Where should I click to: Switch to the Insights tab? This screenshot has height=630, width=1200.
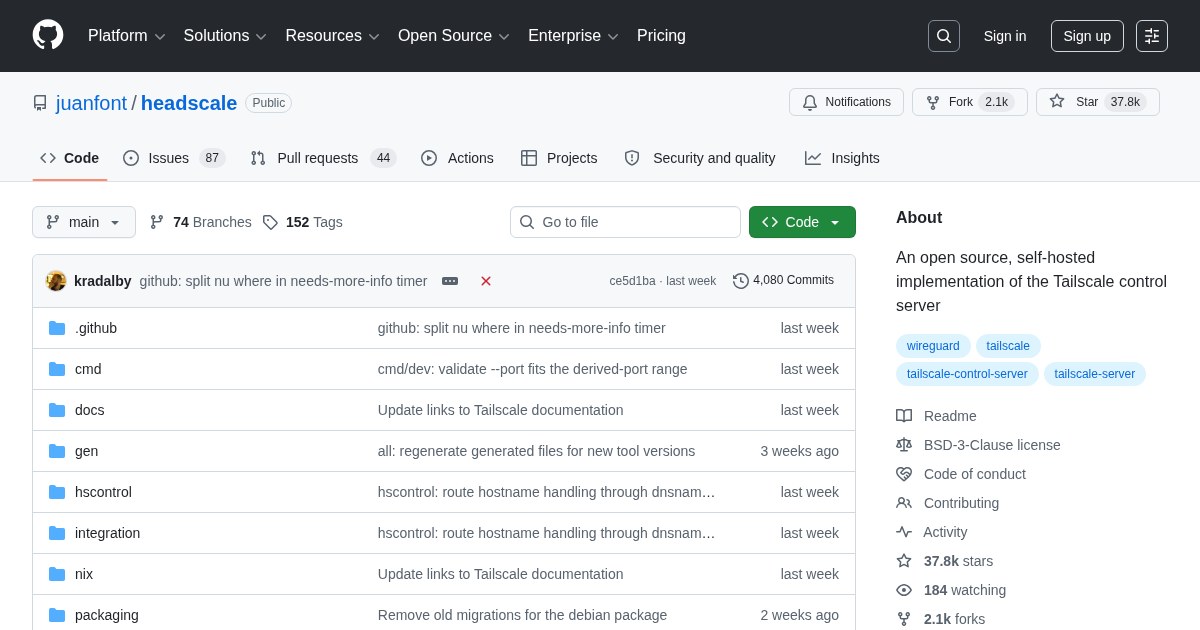[x=842, y=158]
